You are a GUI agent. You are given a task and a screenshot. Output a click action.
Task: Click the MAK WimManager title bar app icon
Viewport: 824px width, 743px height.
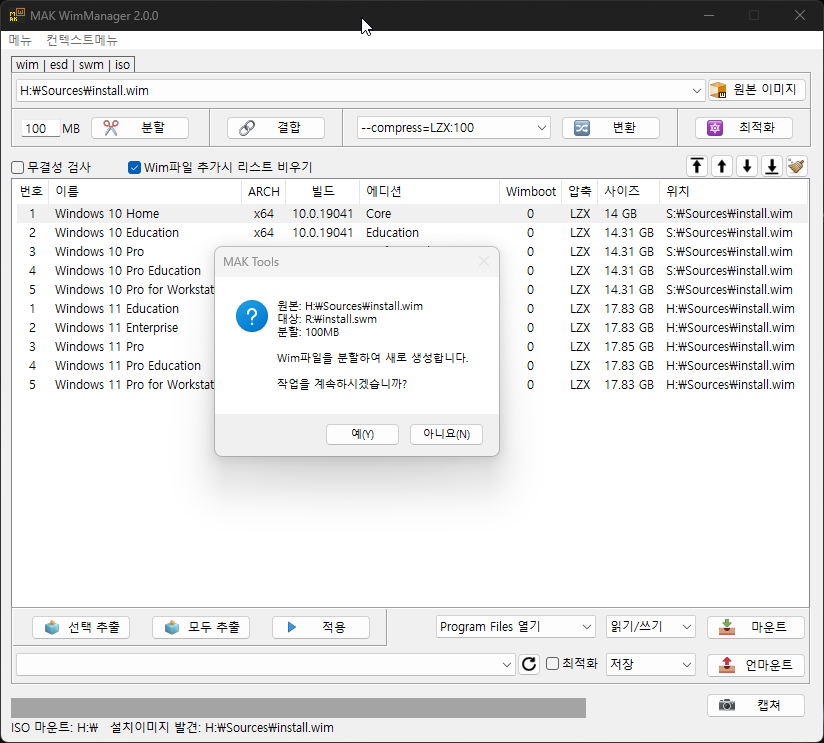tap(17, 15)
